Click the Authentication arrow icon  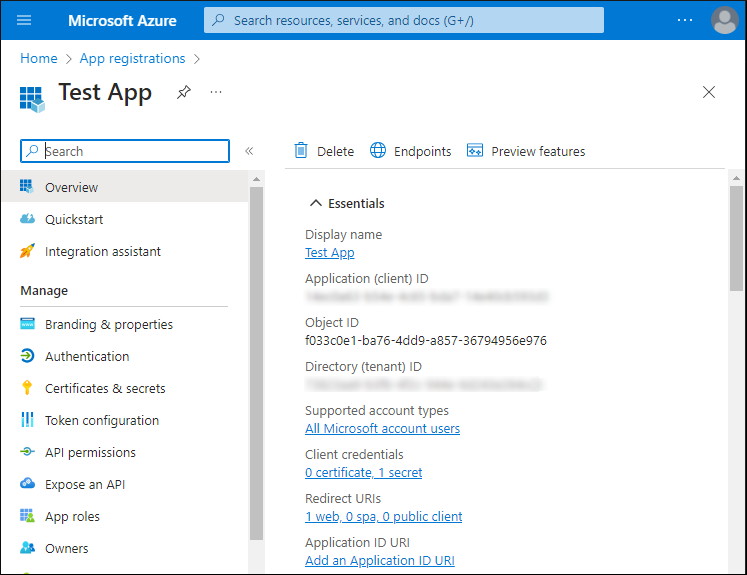tap(27, 355)
